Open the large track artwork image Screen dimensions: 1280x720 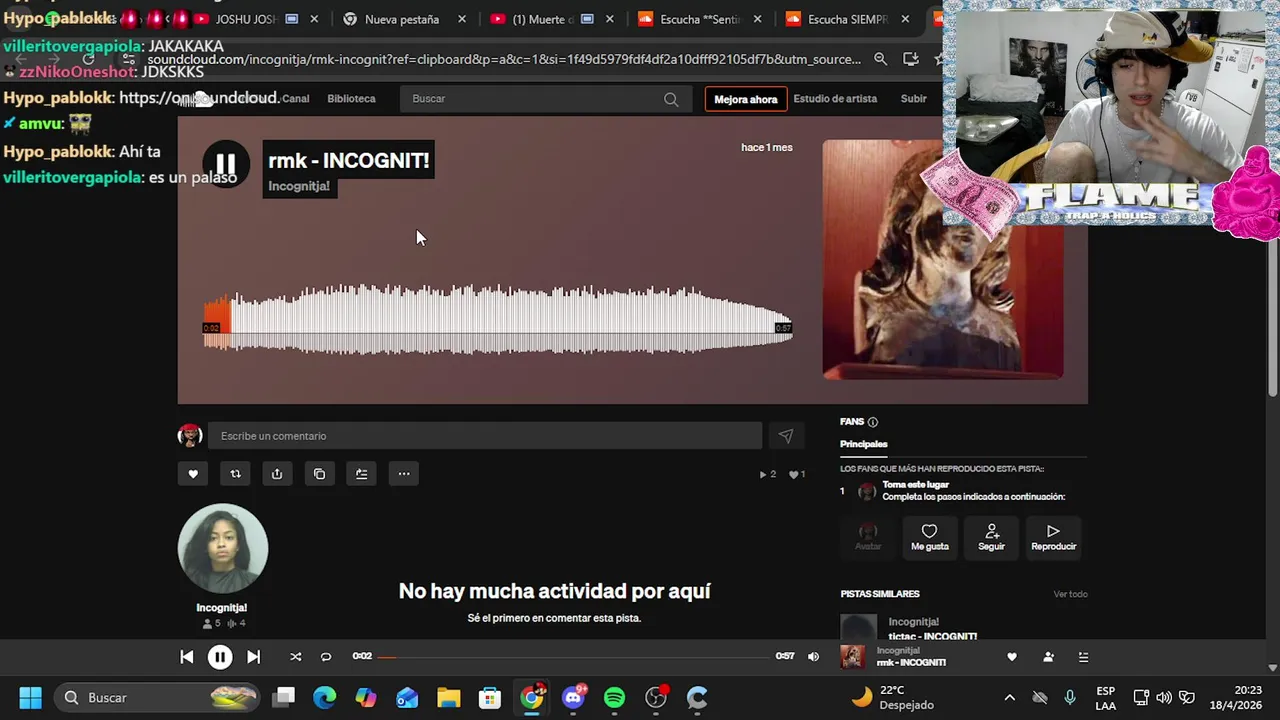tap(943, 260)
